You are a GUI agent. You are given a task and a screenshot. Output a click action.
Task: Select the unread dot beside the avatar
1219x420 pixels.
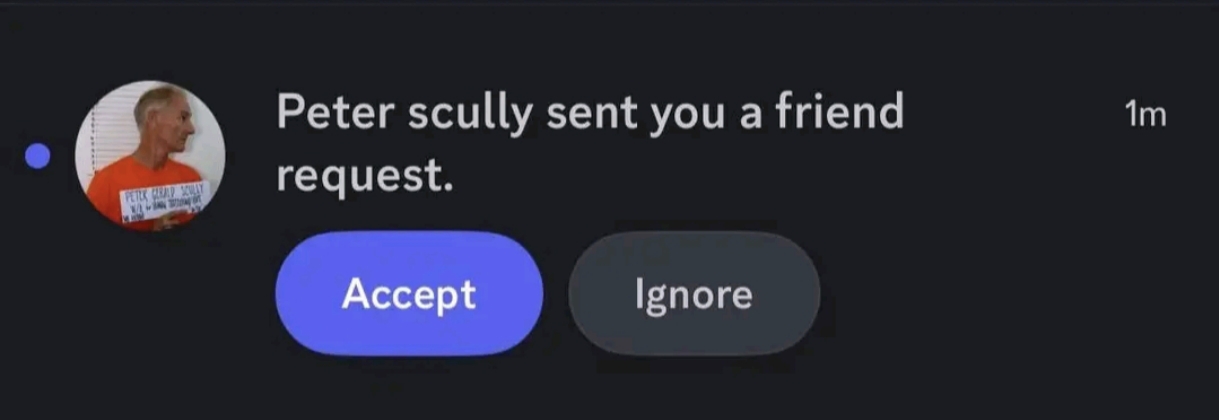(38, 157)
